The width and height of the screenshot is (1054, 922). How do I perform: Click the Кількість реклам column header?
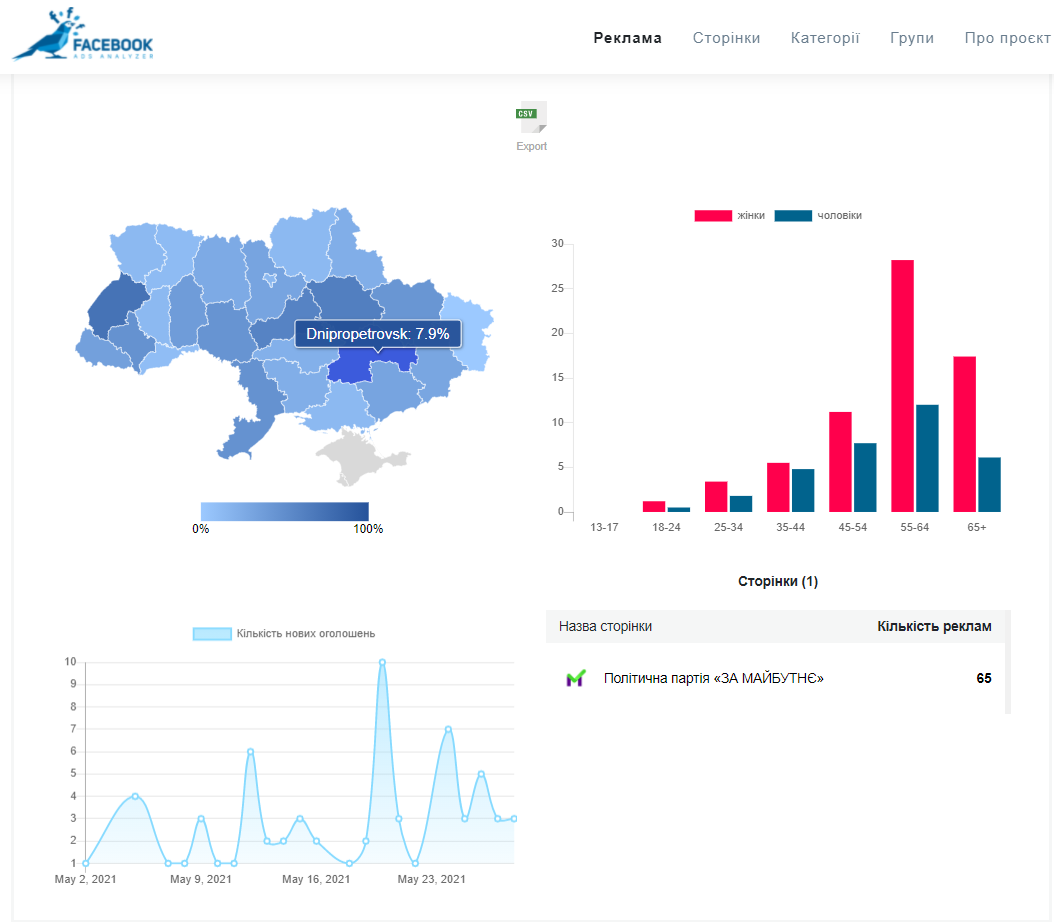[x=934, y=627]
